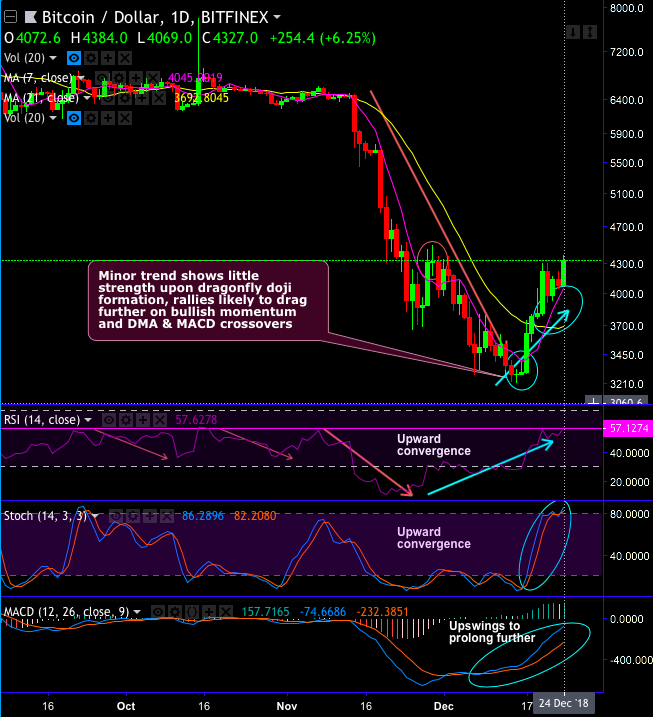Collapse the chart legend with the minus box
Image resolution: width=653 pixels, height=717 pixels.
pos(10,17)
